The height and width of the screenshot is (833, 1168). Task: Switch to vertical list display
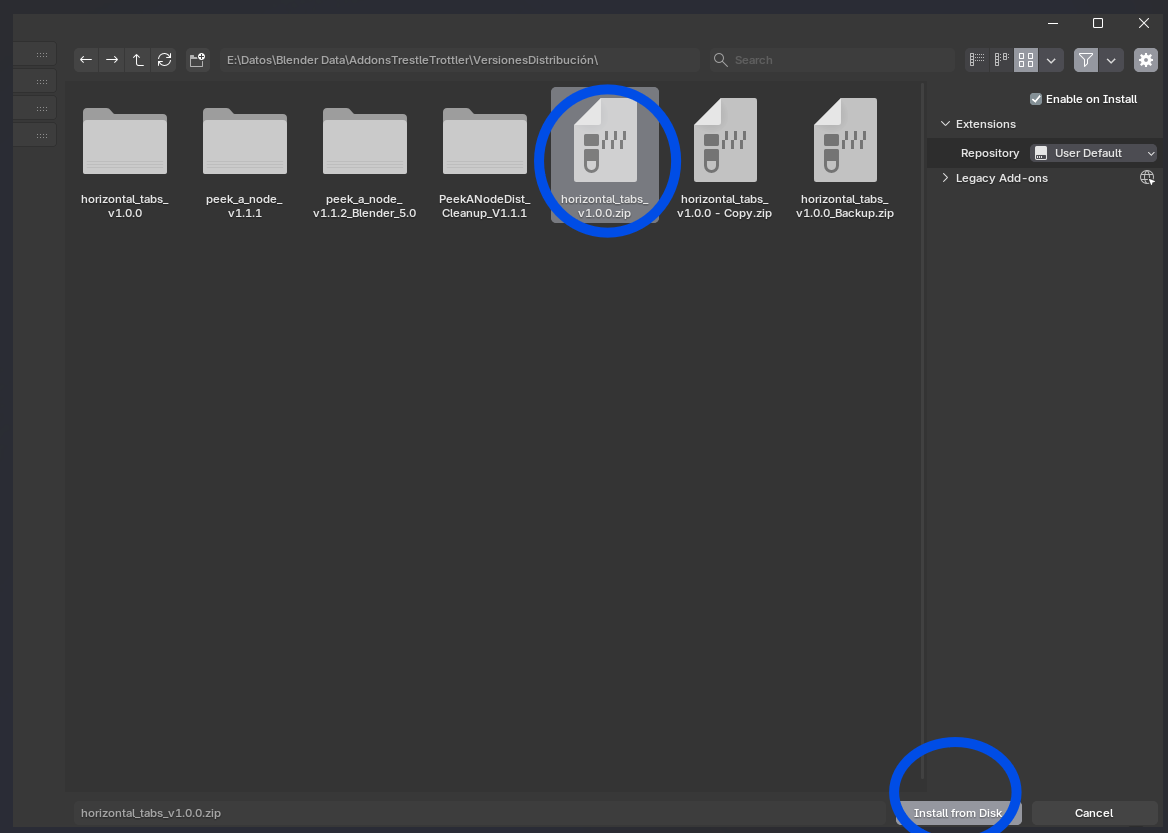[977, 60]
